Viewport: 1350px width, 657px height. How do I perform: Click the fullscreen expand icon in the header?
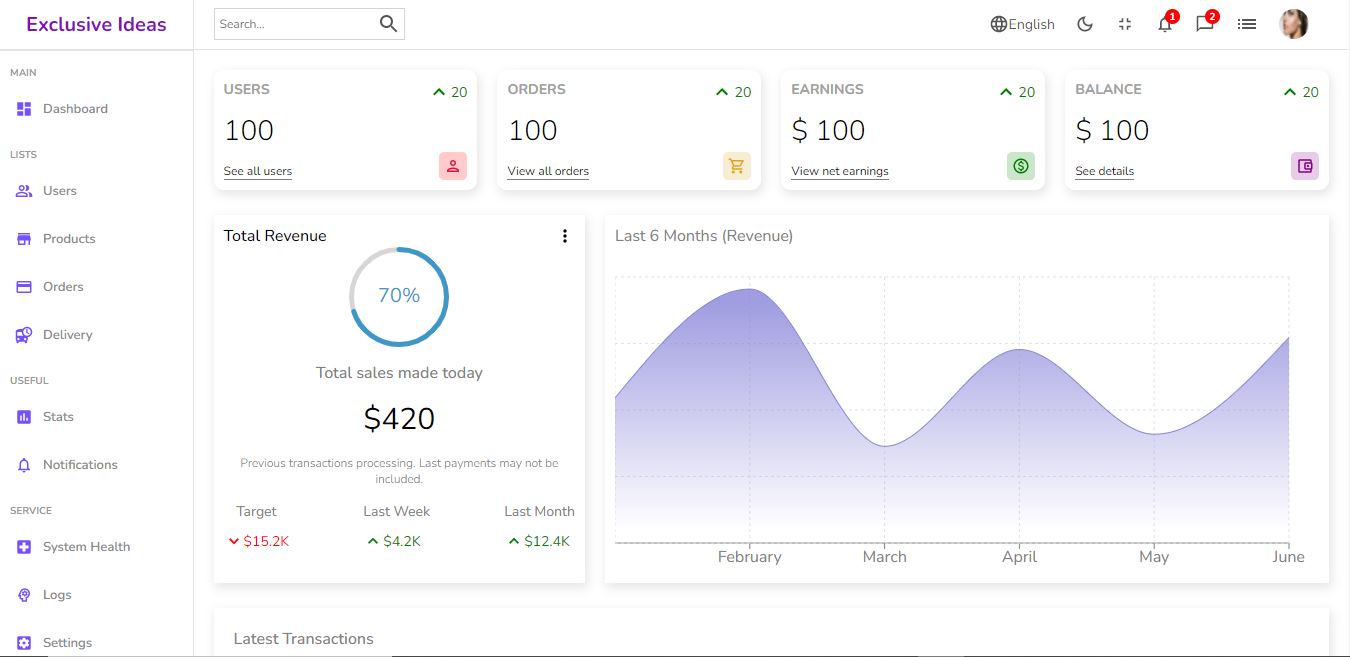1125,24
